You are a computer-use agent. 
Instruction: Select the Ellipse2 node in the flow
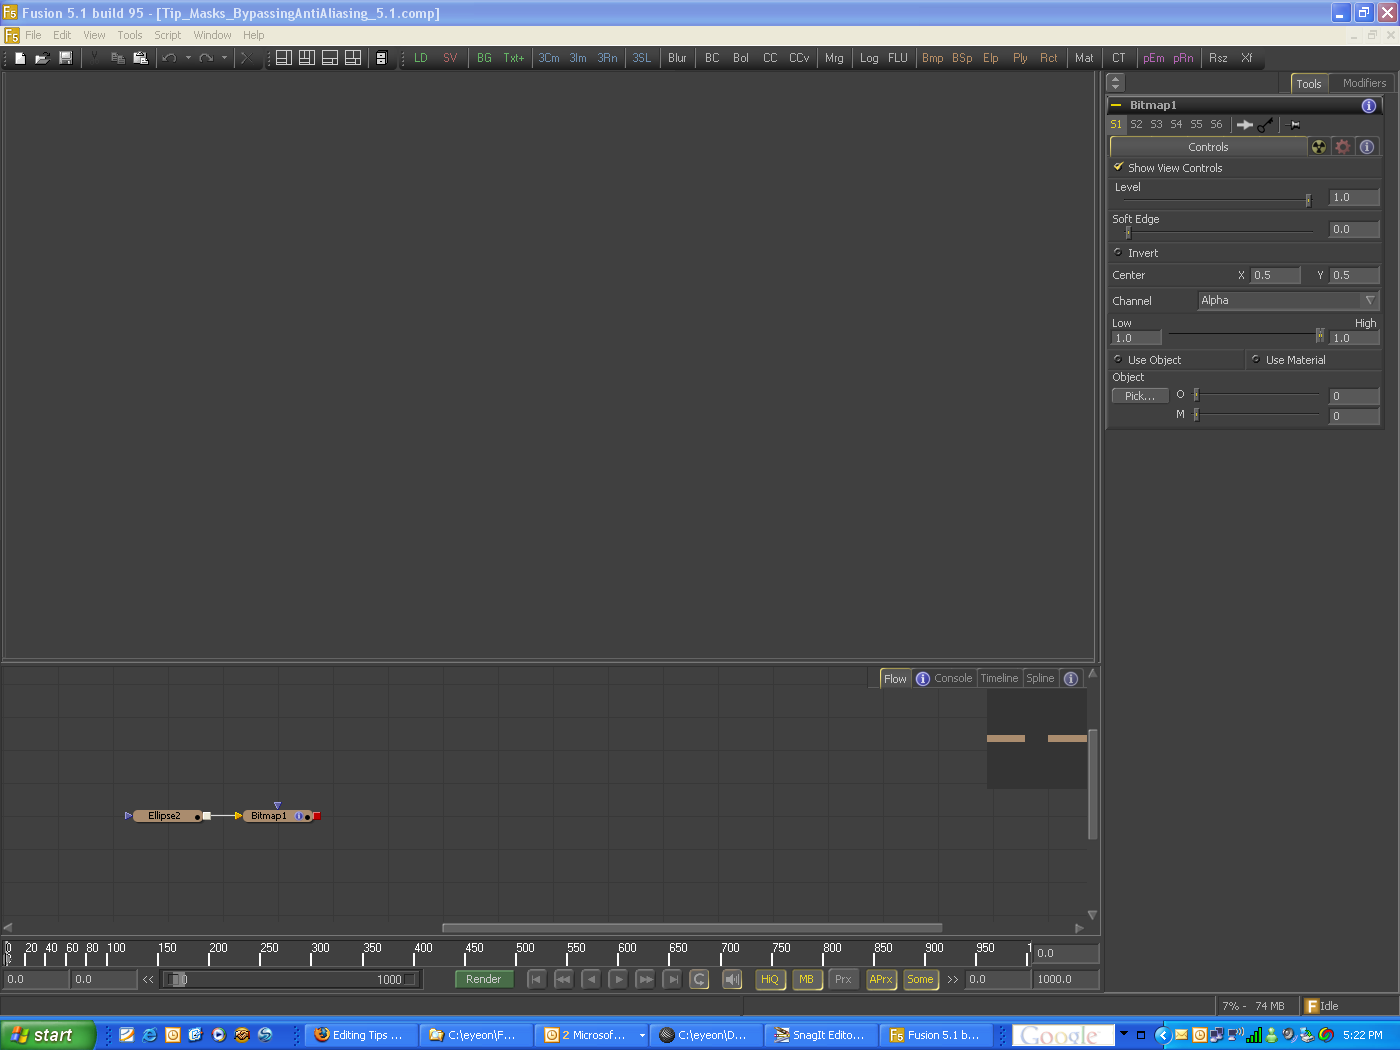point(166,816)
